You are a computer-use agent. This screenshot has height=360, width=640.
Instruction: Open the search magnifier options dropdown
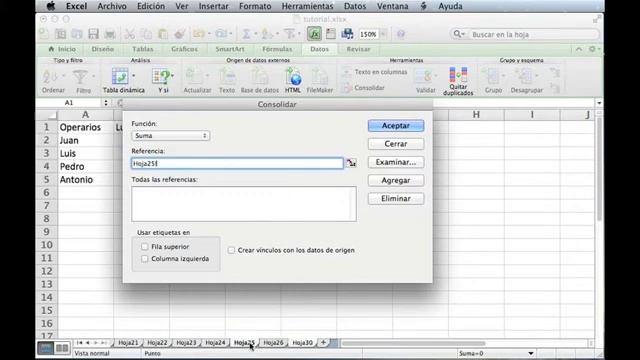point(459,34)
